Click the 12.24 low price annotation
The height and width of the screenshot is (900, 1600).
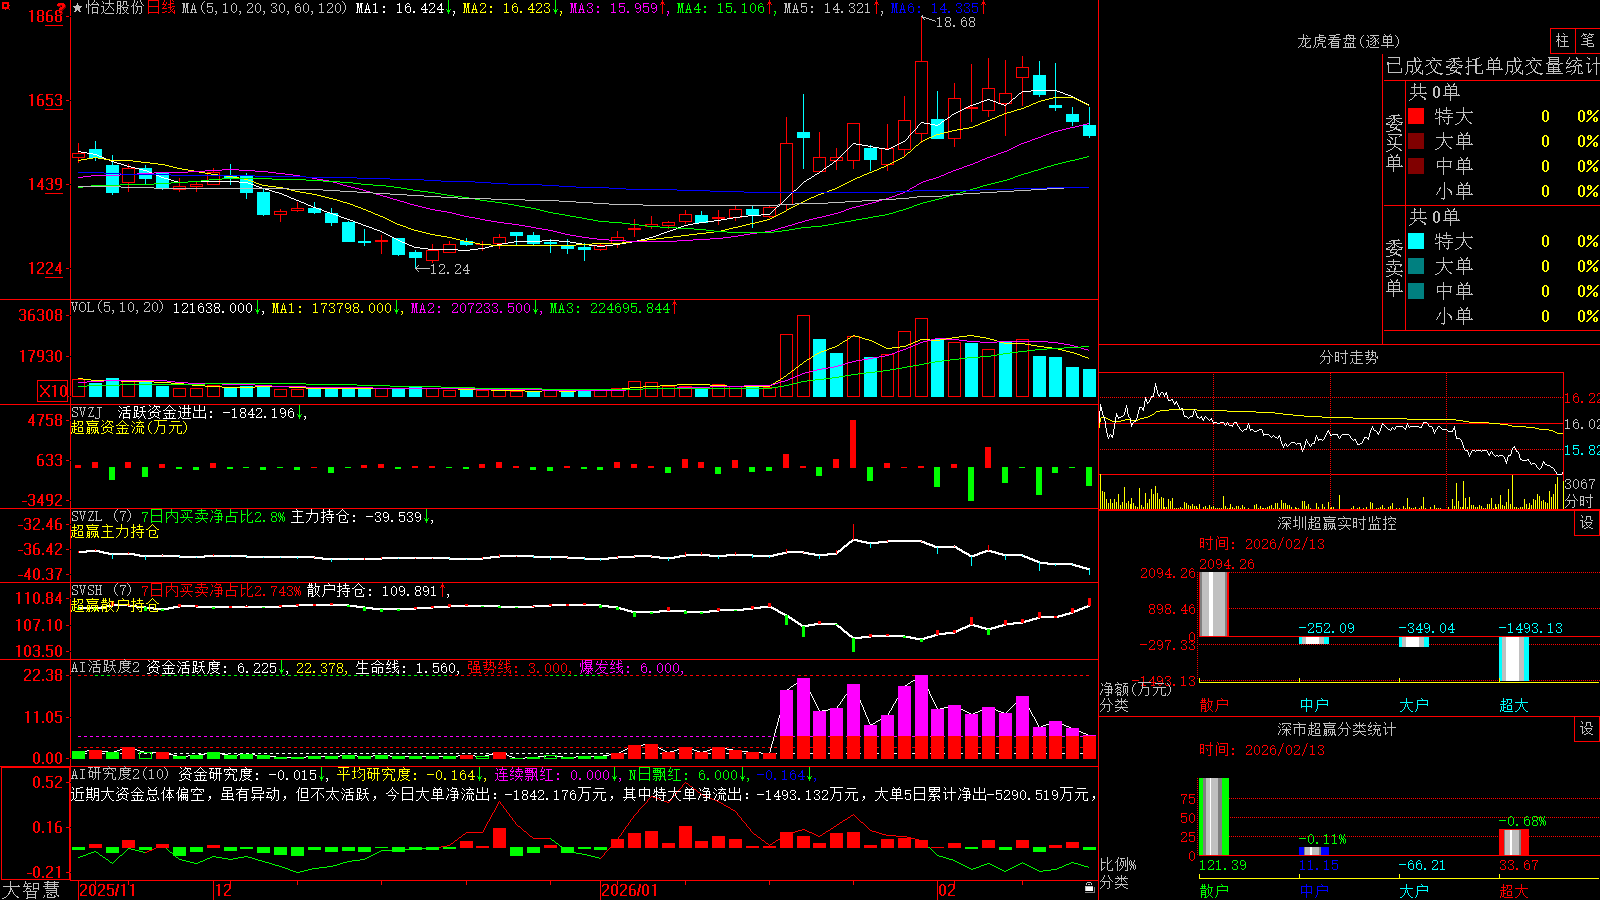tap(449, 269)
